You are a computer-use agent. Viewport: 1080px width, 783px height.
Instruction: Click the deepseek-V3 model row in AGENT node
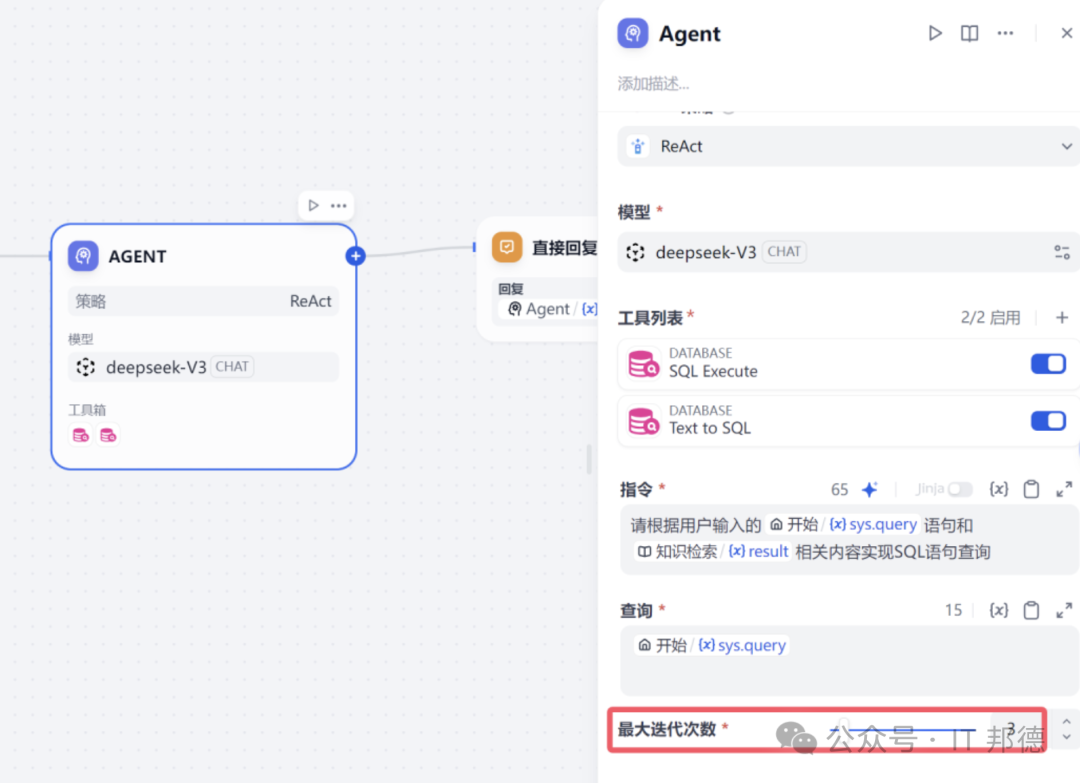[x=203, y=367]
